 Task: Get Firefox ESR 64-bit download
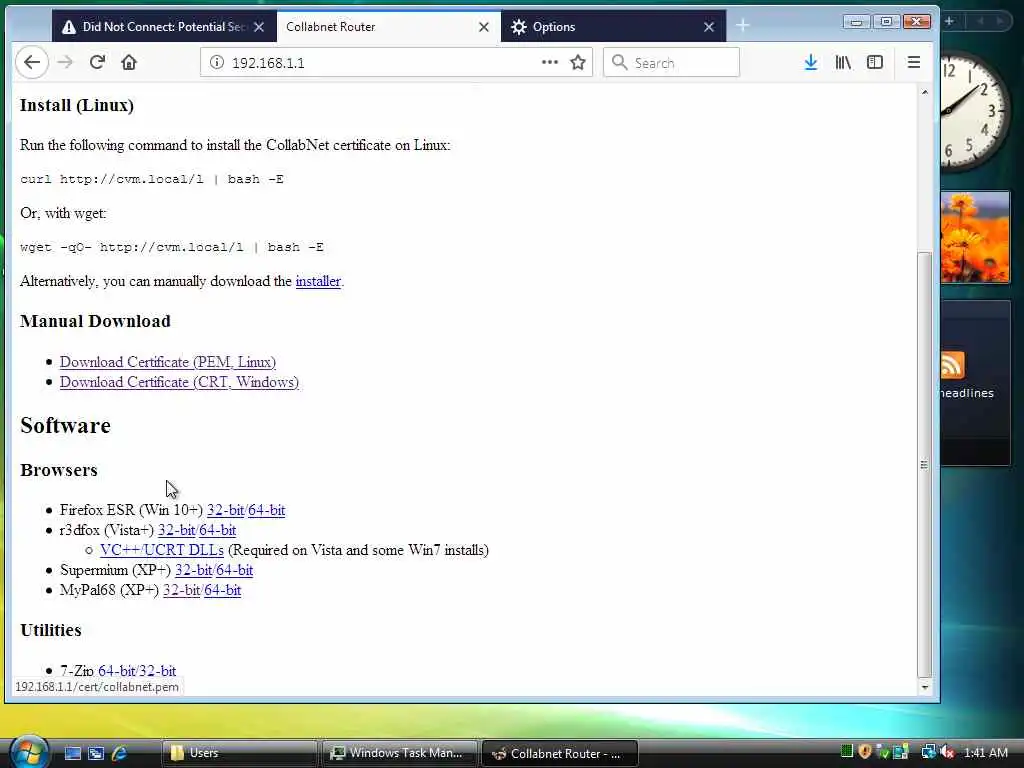pyautogui.click(x=266, y=510)
